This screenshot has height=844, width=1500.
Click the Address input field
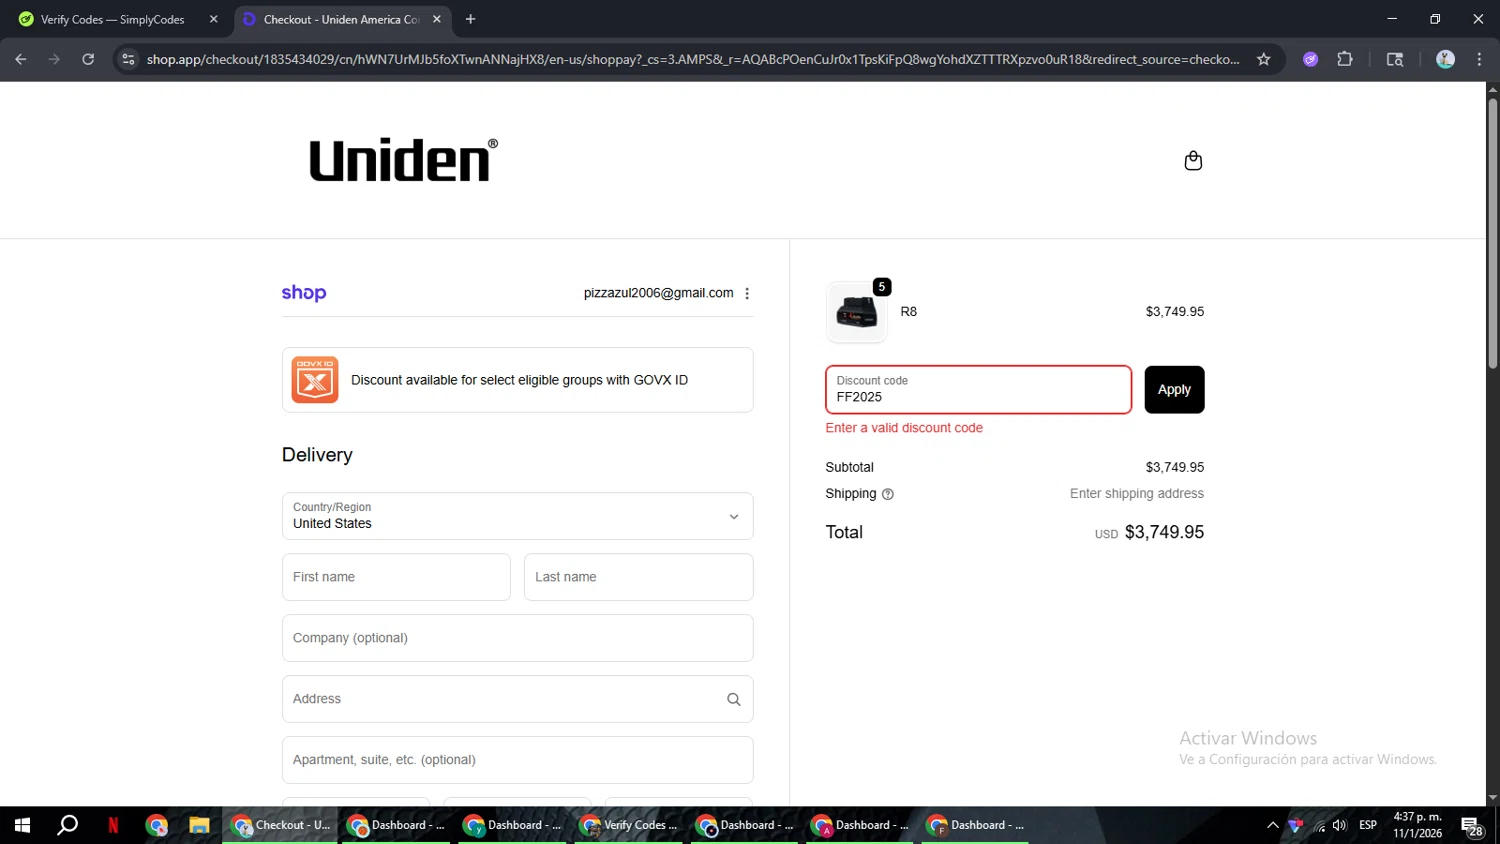click(518, 699)
